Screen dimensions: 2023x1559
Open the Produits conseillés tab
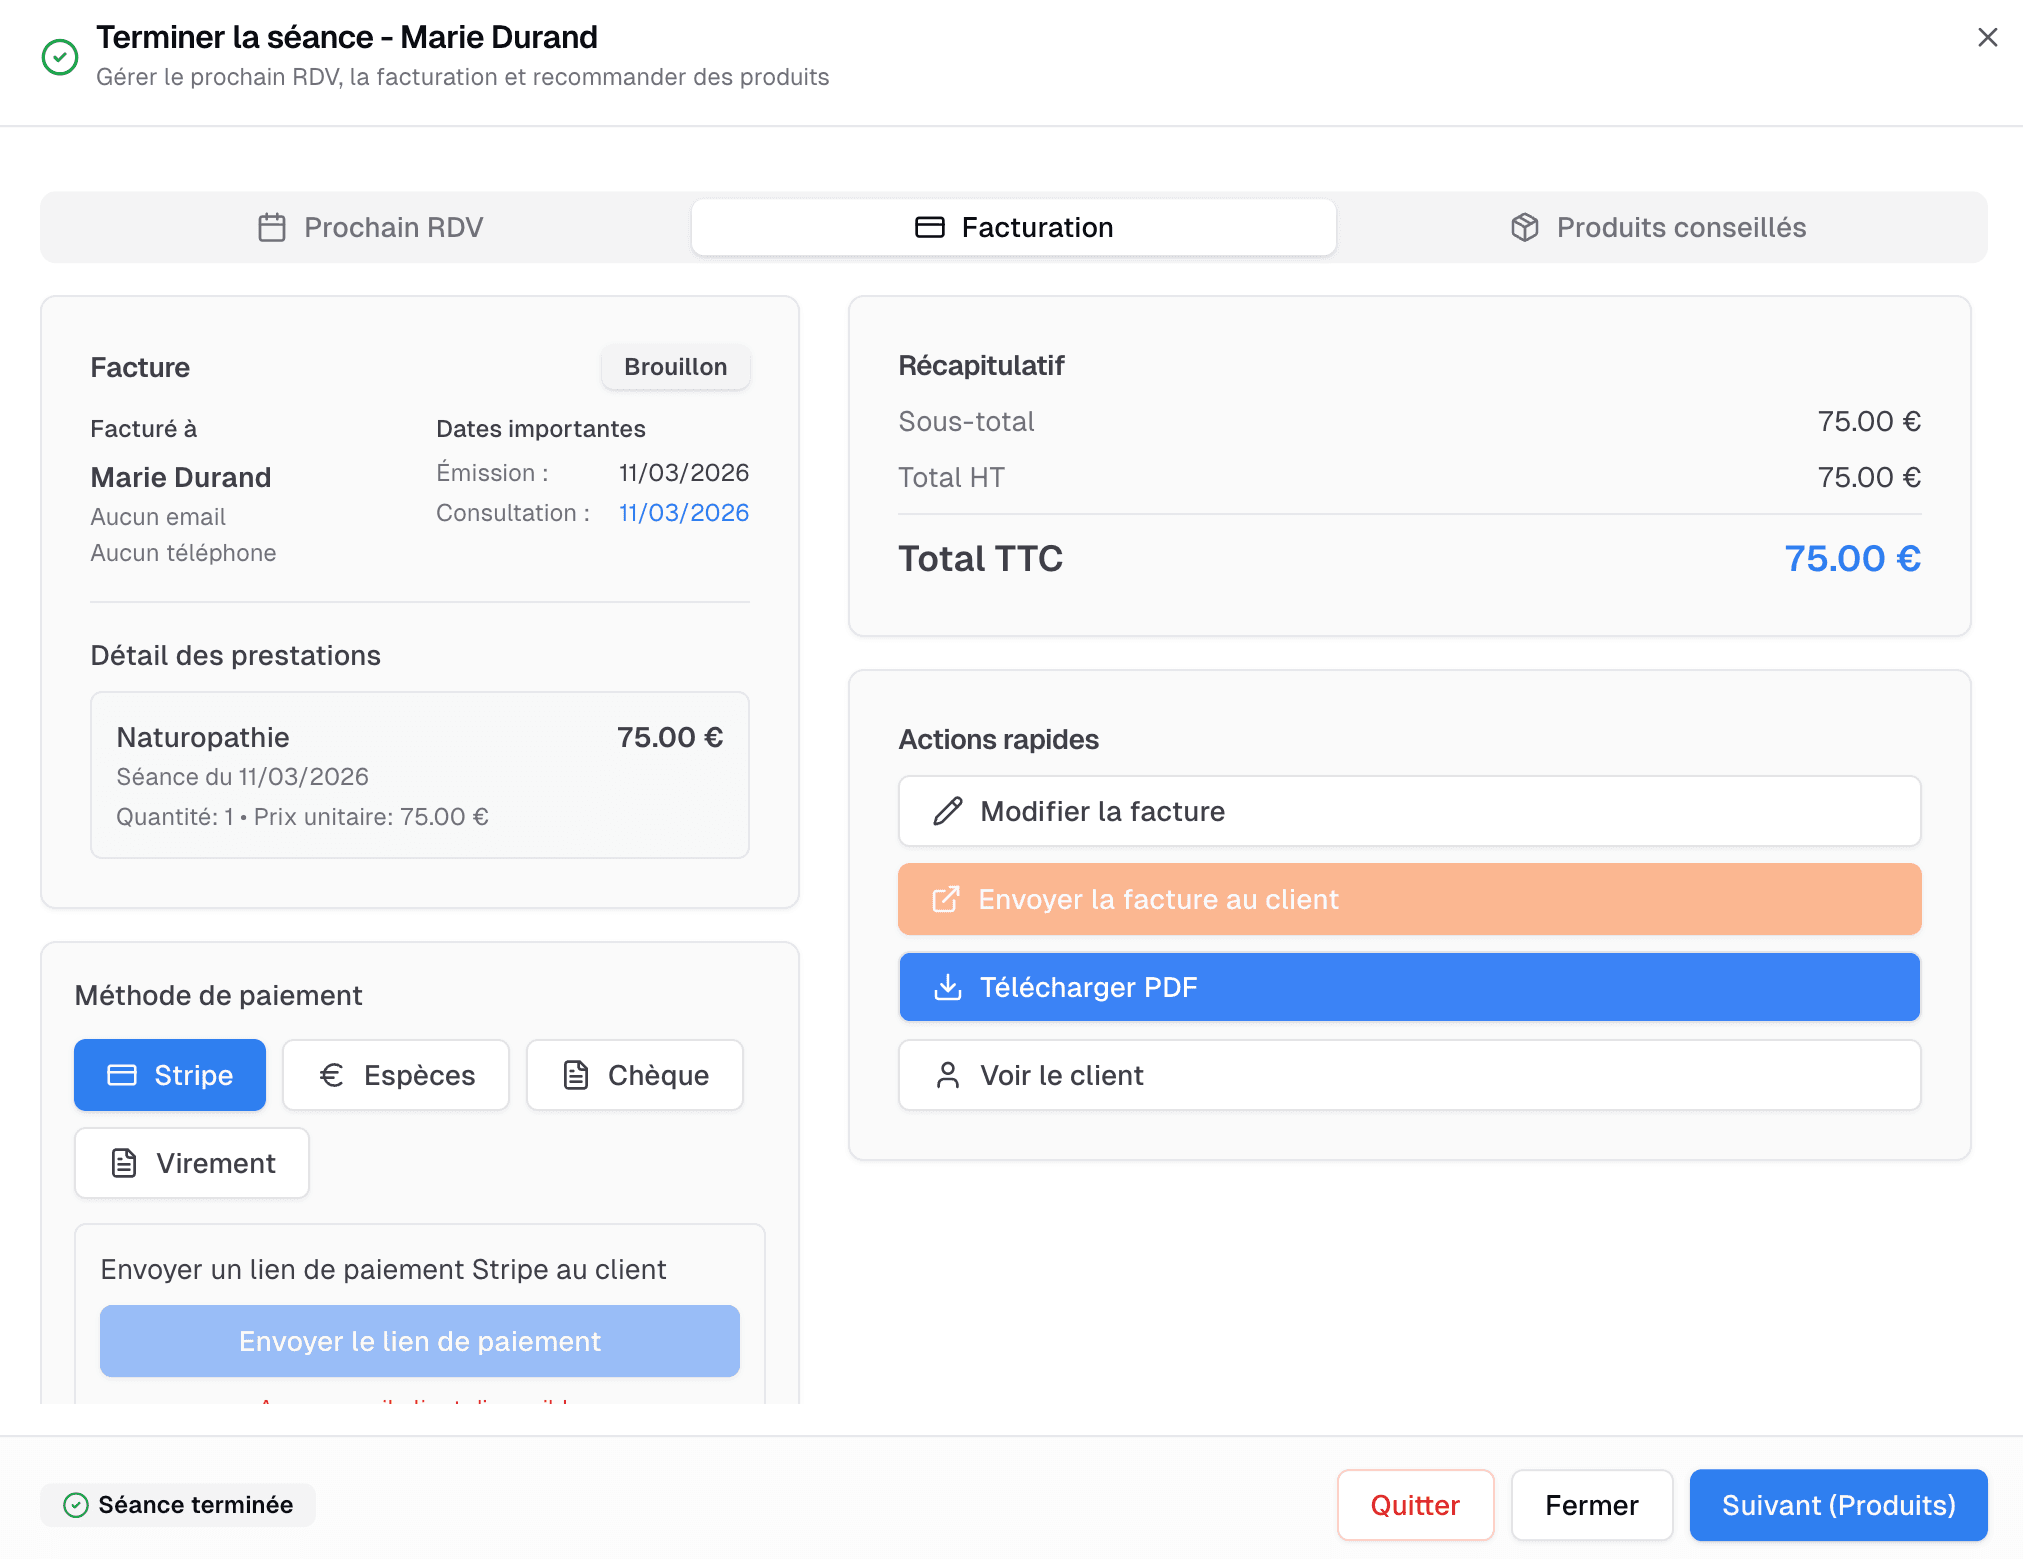point(1660,227)
